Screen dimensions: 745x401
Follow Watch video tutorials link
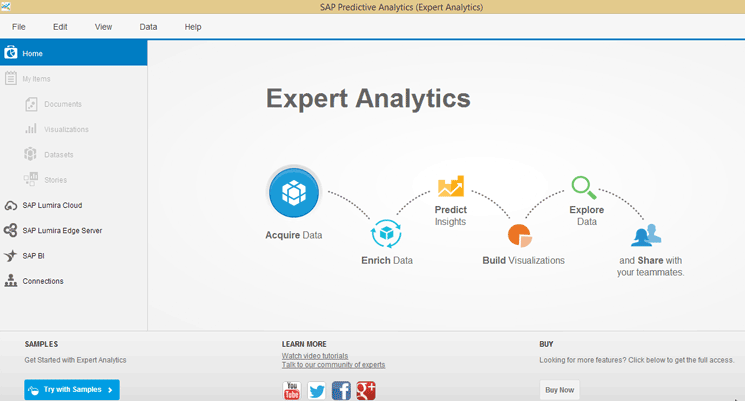315,355
